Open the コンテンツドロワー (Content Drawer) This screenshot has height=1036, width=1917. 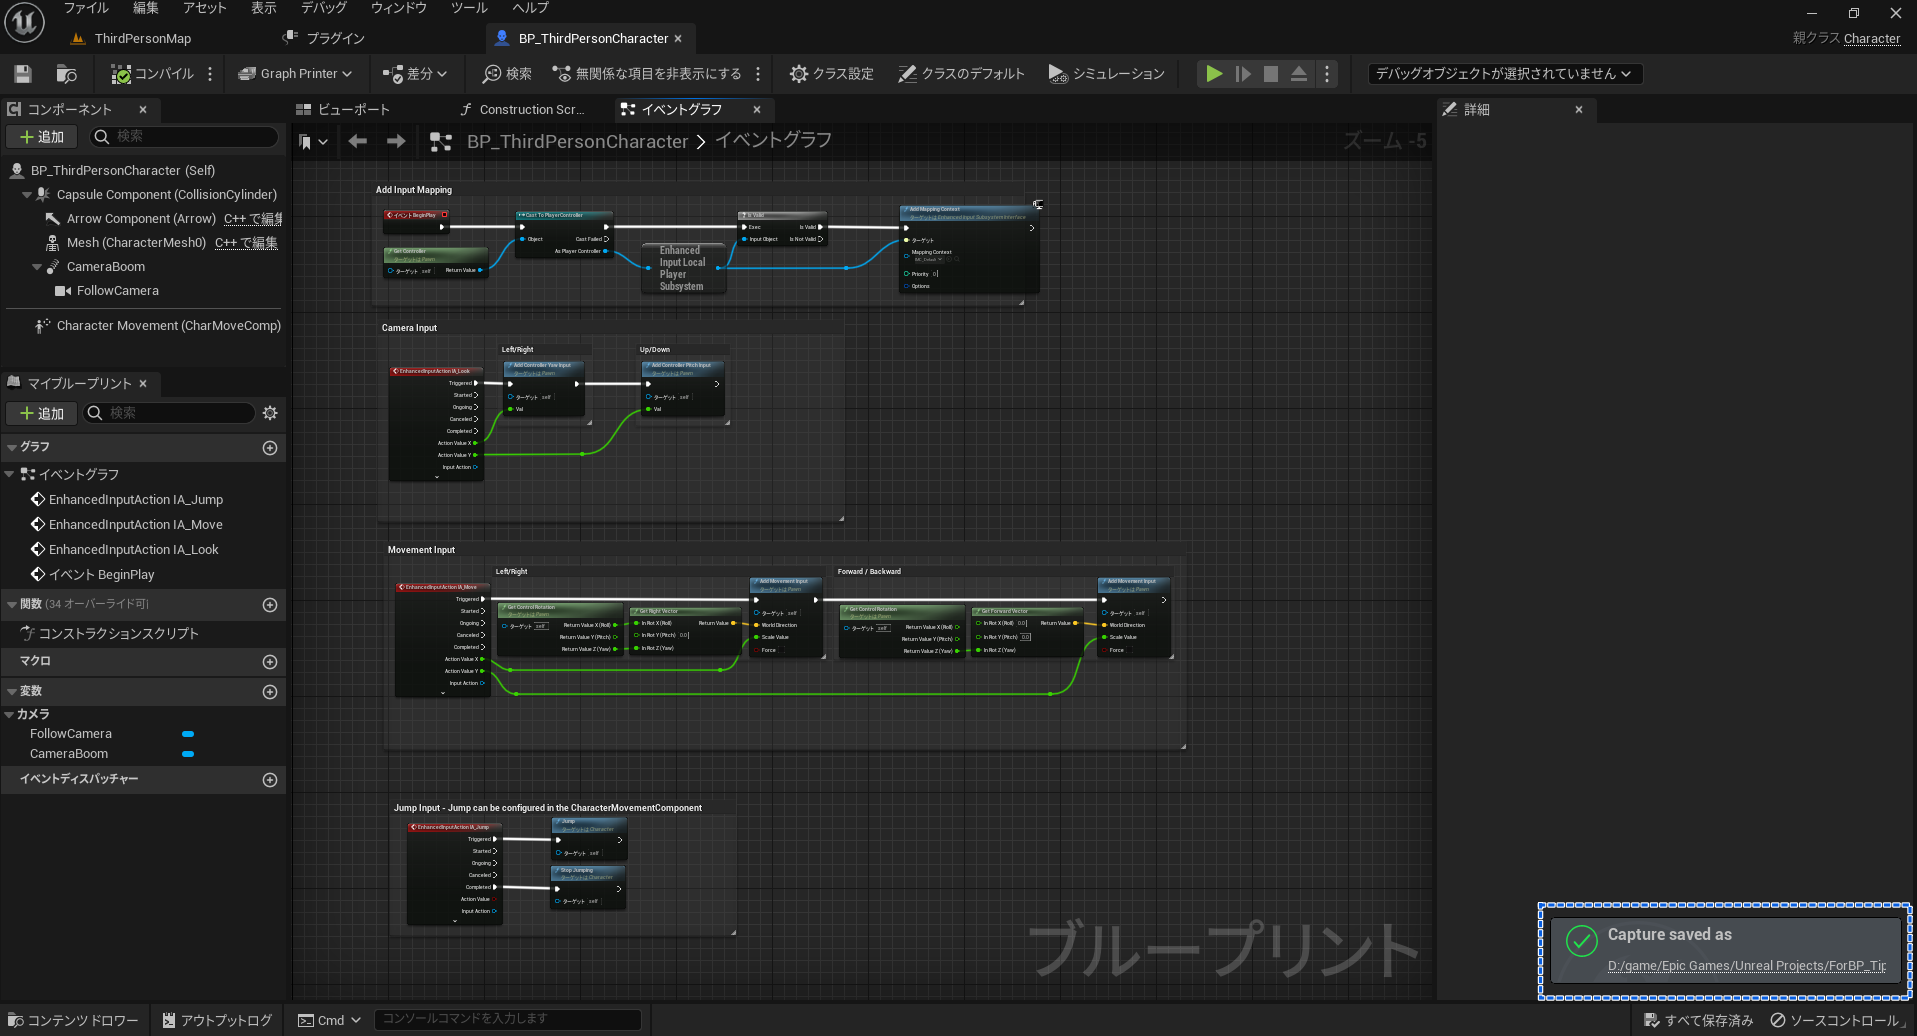(x=73, y=1019)
